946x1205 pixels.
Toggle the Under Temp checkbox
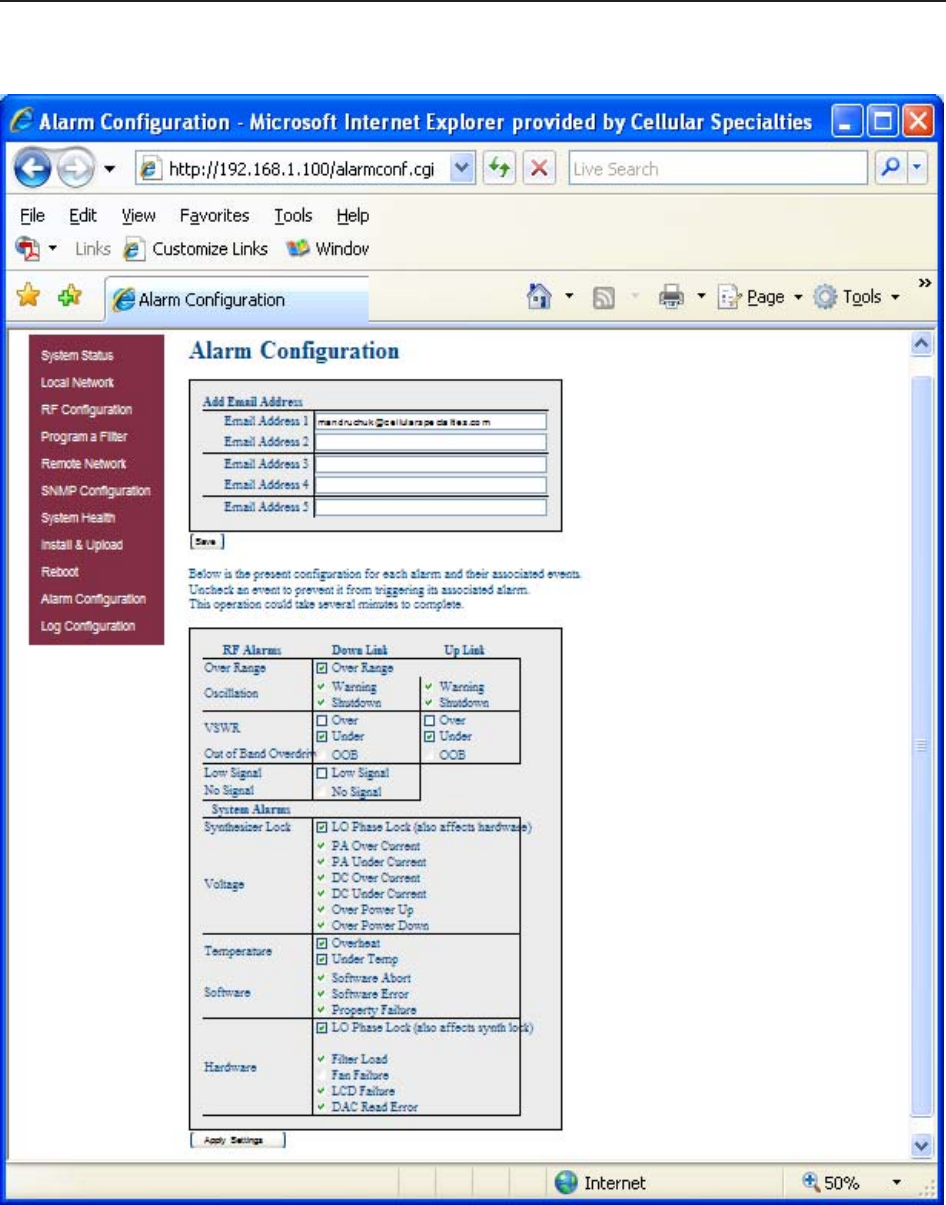point(321,959)
